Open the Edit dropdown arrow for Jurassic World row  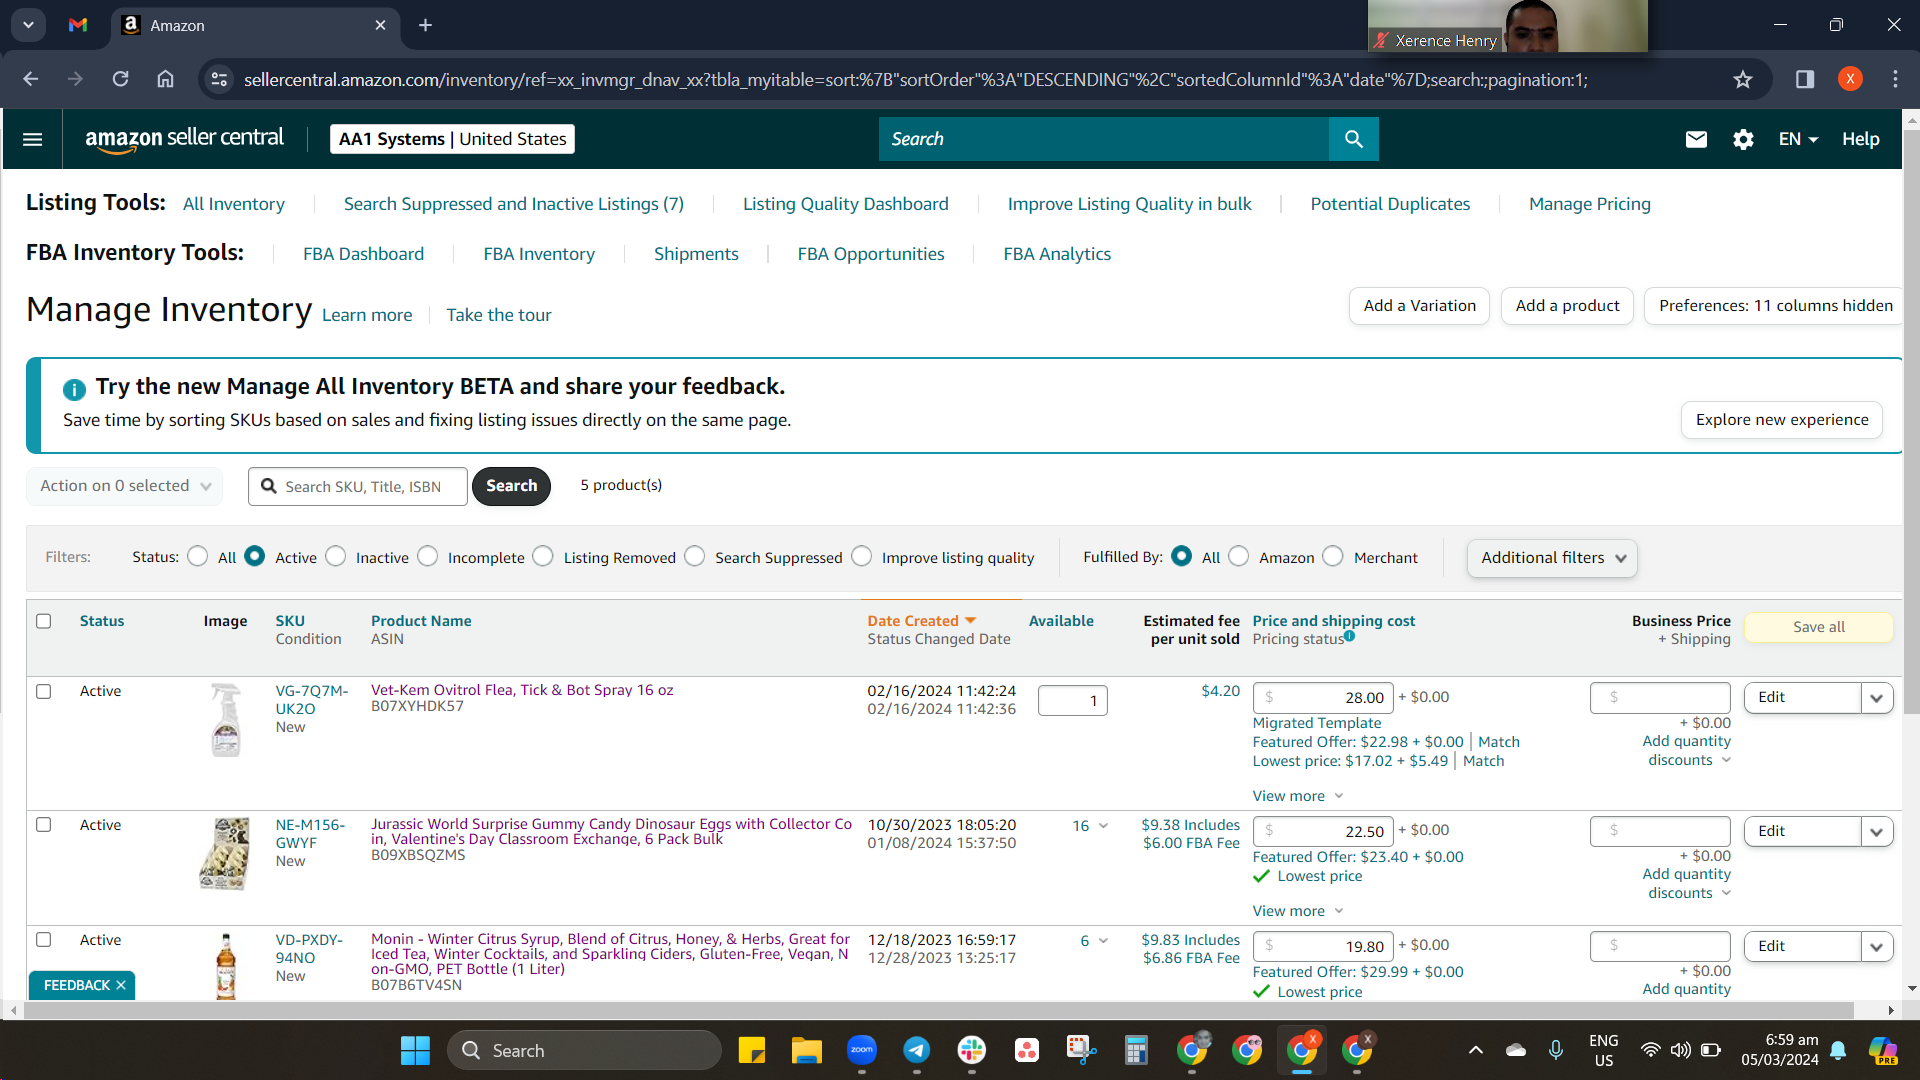pos(1877,832)
